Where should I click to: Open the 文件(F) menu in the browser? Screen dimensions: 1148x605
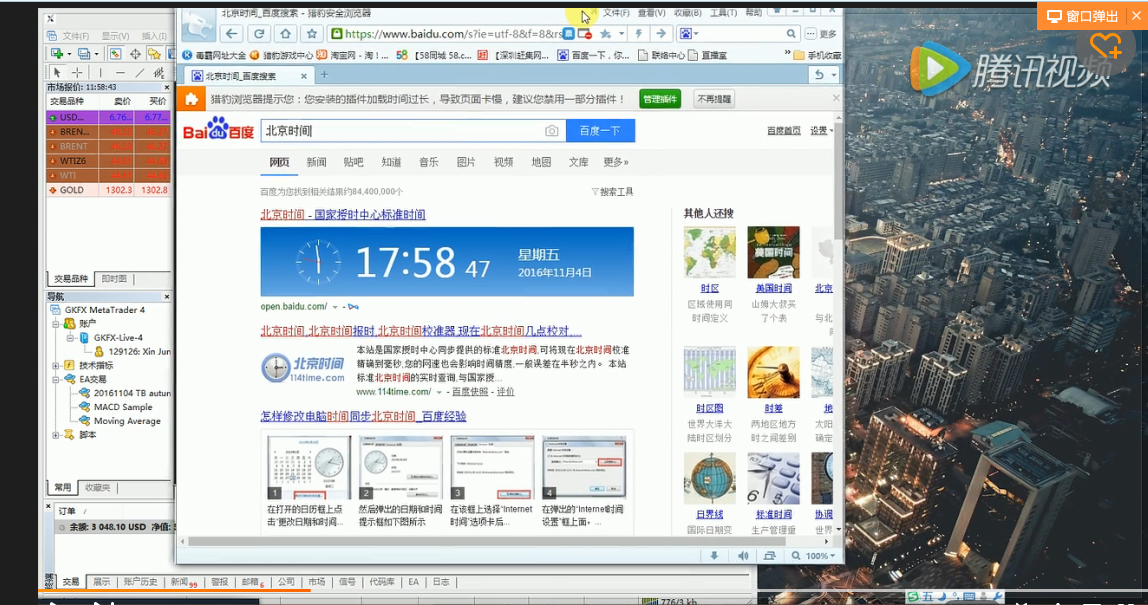[616, 13]
